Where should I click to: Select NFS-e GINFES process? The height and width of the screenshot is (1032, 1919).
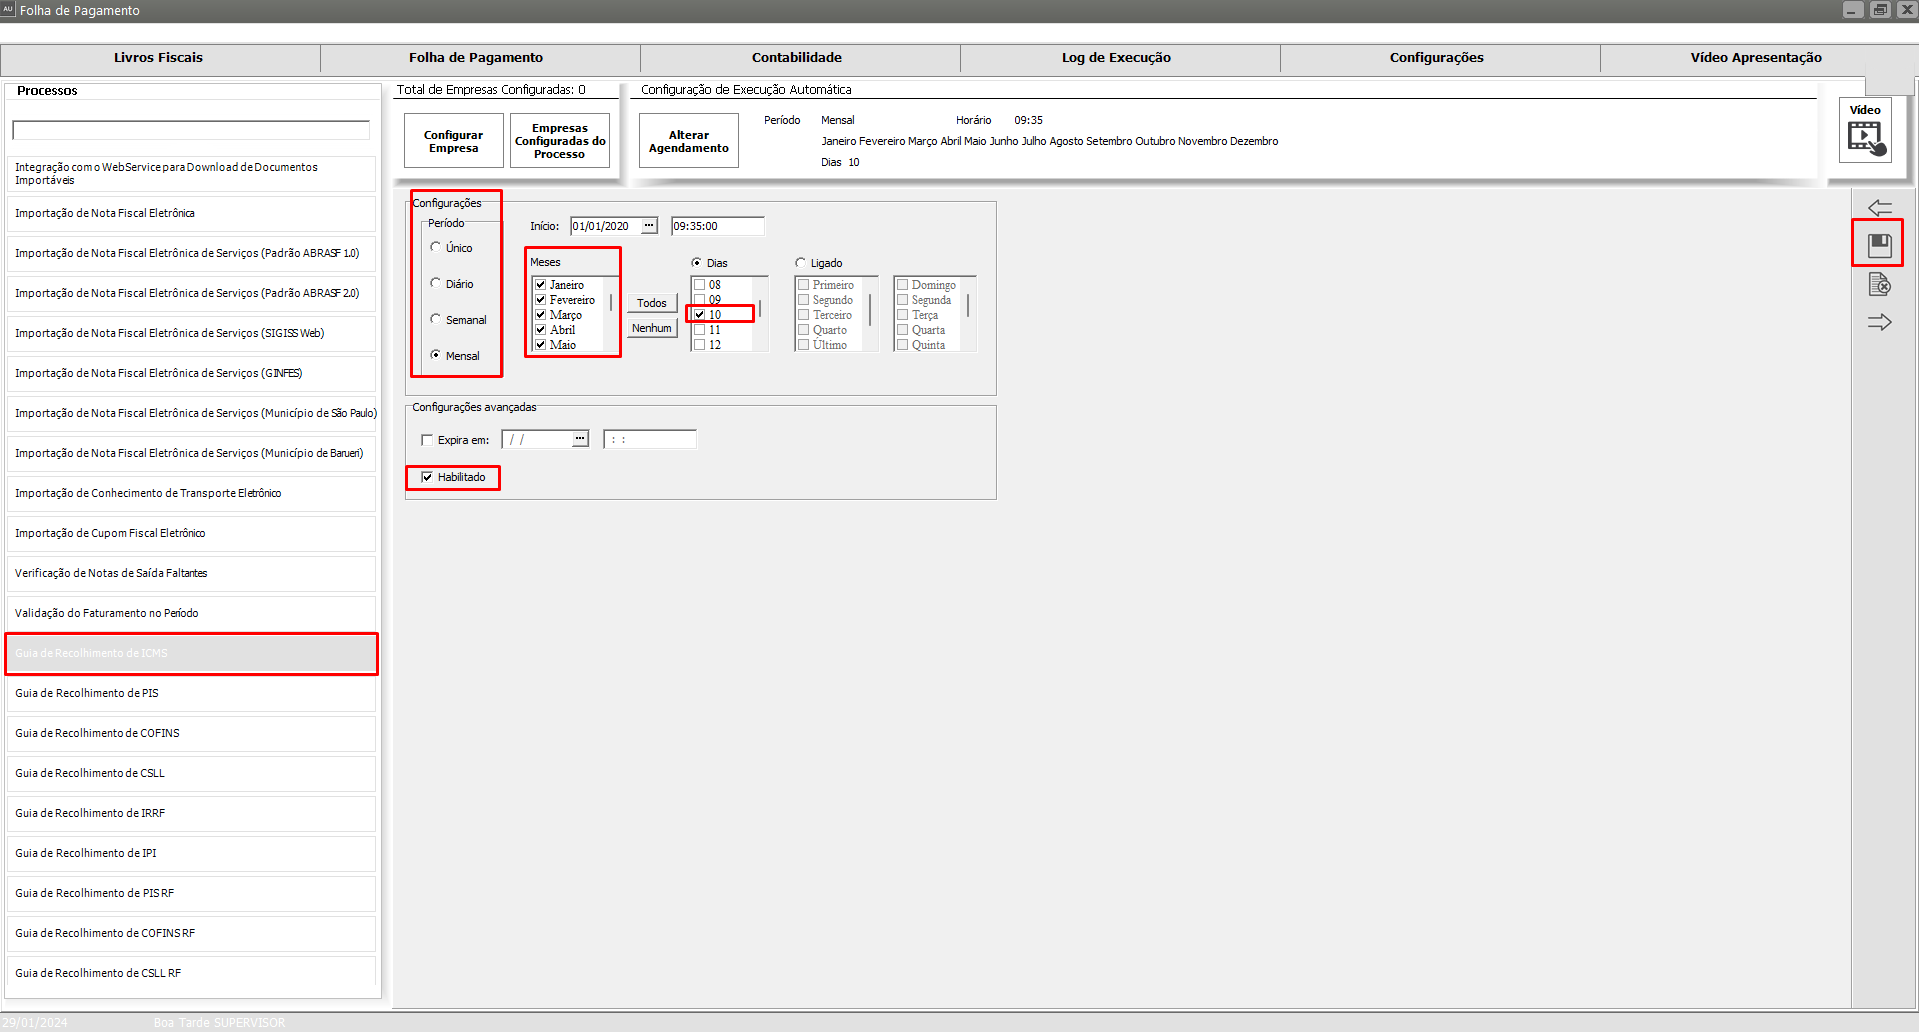click(x=191, y=373)
